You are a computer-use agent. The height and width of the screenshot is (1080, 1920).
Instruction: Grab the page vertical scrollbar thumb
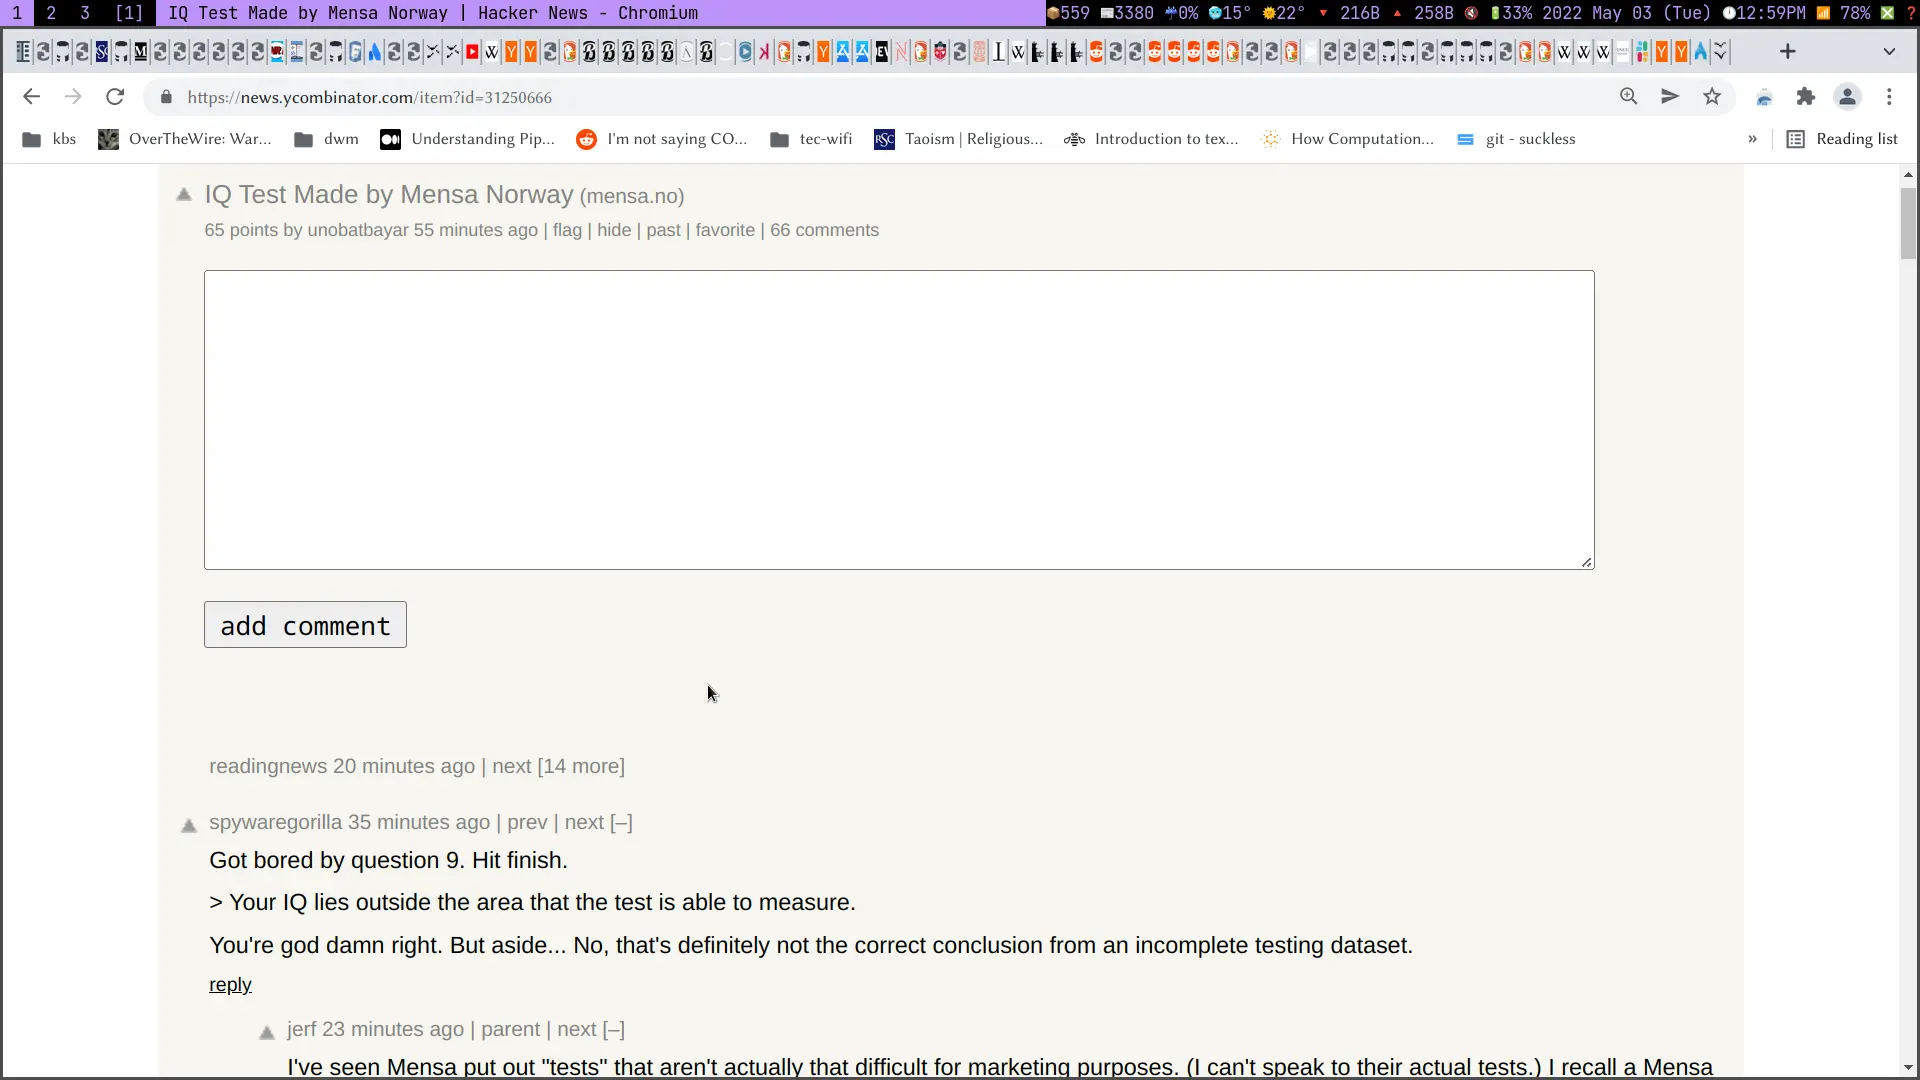pos(1908,222)
